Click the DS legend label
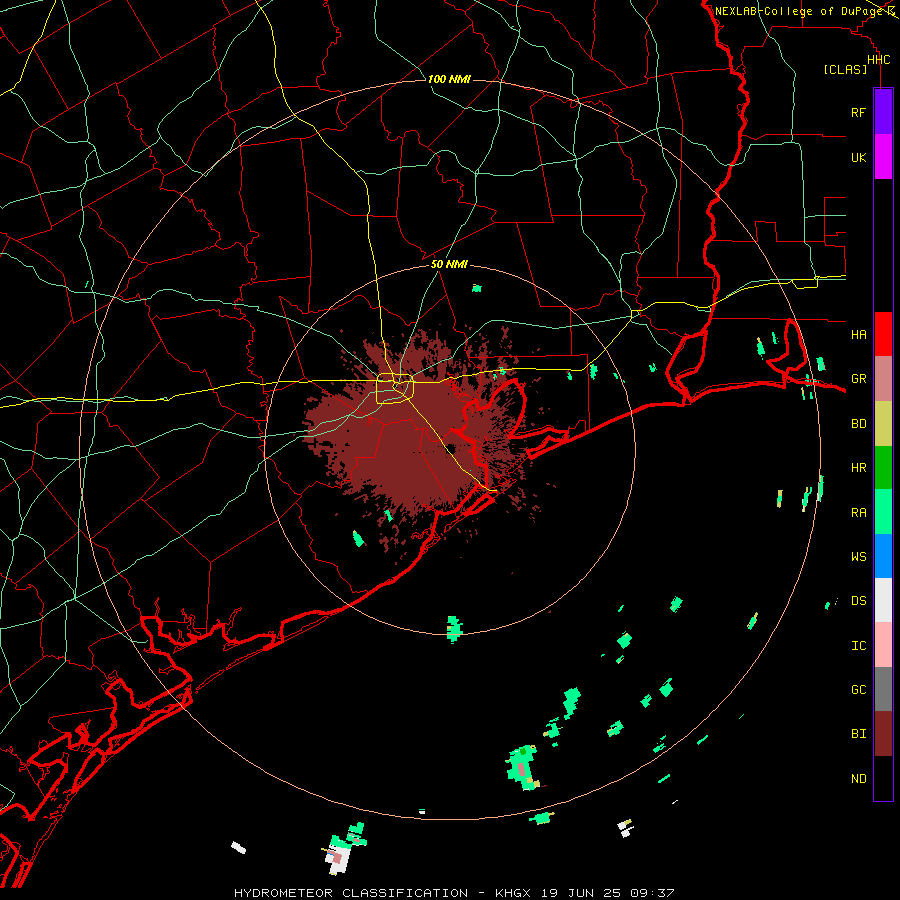900x900 pixels. point(858,601)
